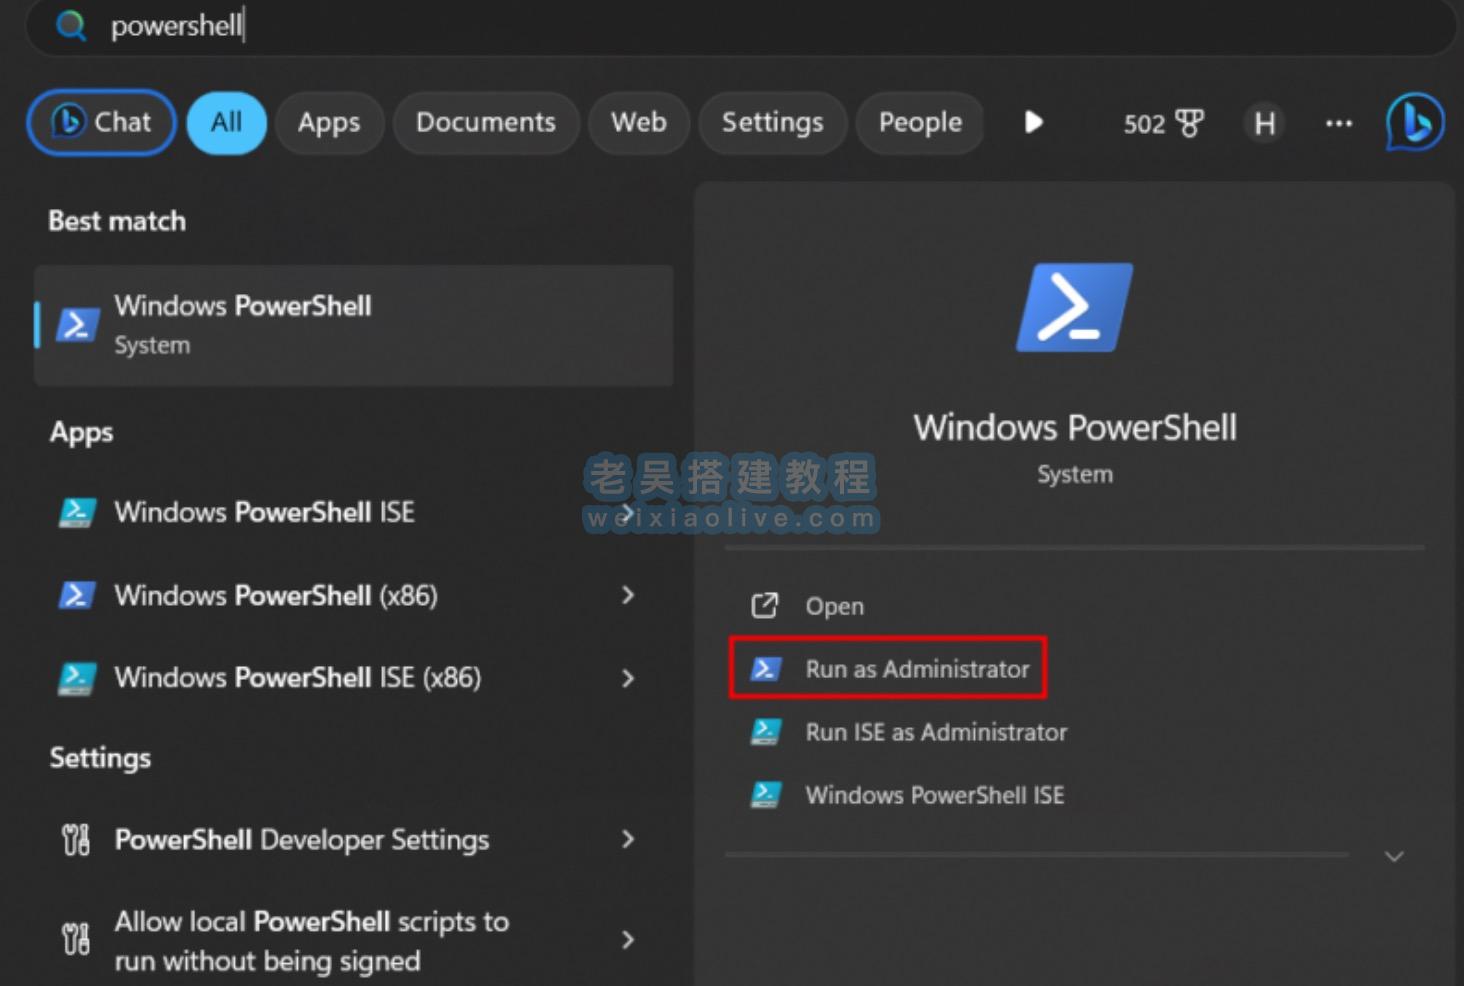This screenshot has width=1464, height=986.
Task: Click the Bing Chat icon at top right
Action: (1414, 122)
